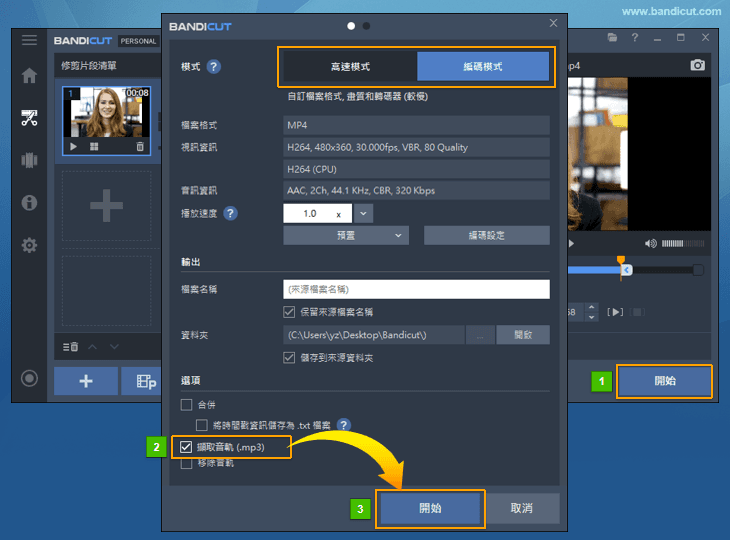The image size is (730, 540).
Task: Click 開始 in the export dialog
Action: tap(430, 508)
